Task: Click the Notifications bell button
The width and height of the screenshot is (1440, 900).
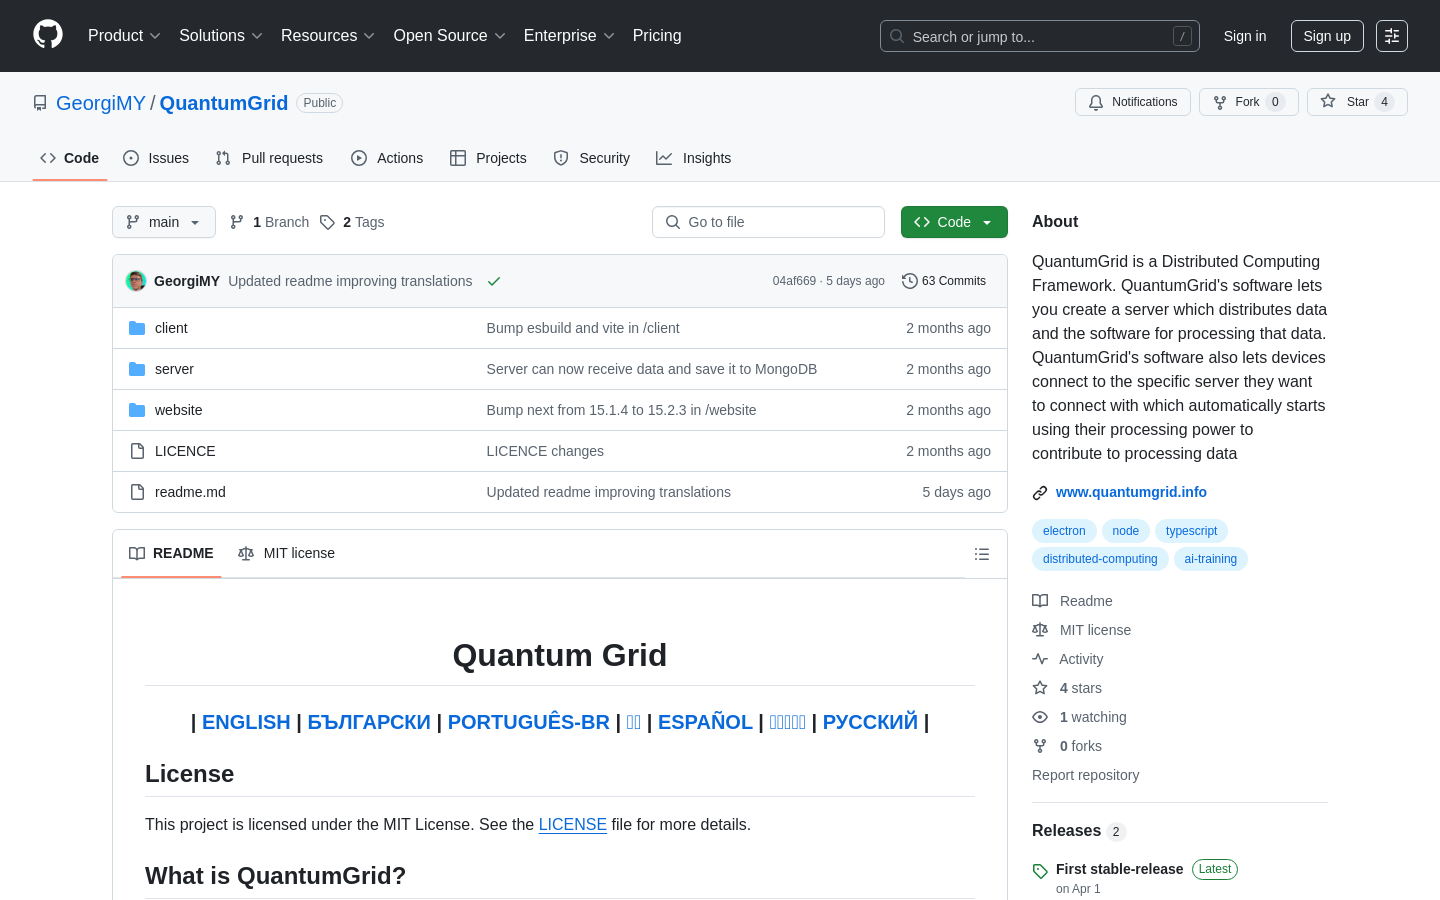Action: (x=1133, y=102)
